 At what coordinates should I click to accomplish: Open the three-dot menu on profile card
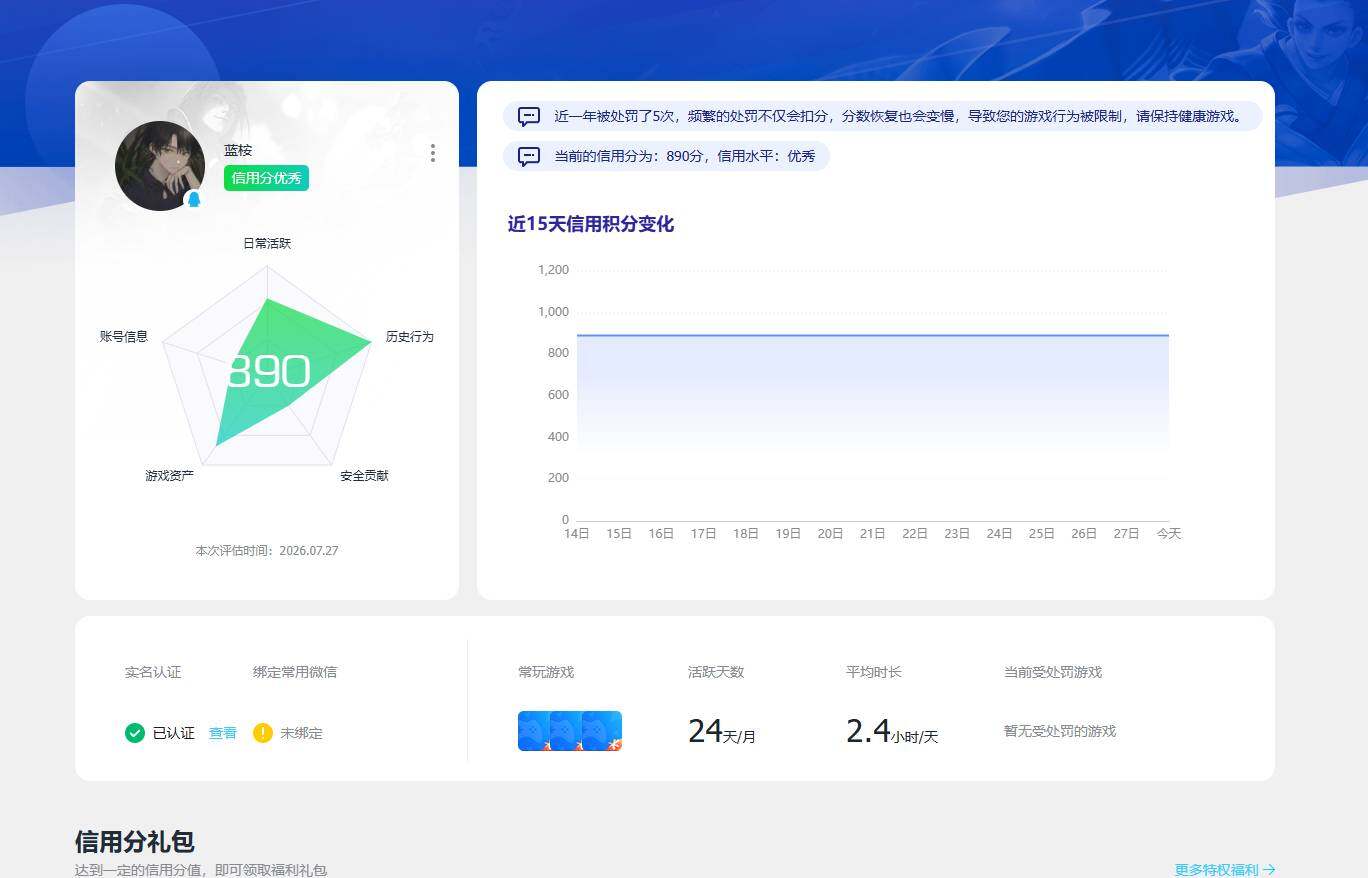[x=432, y=153]
